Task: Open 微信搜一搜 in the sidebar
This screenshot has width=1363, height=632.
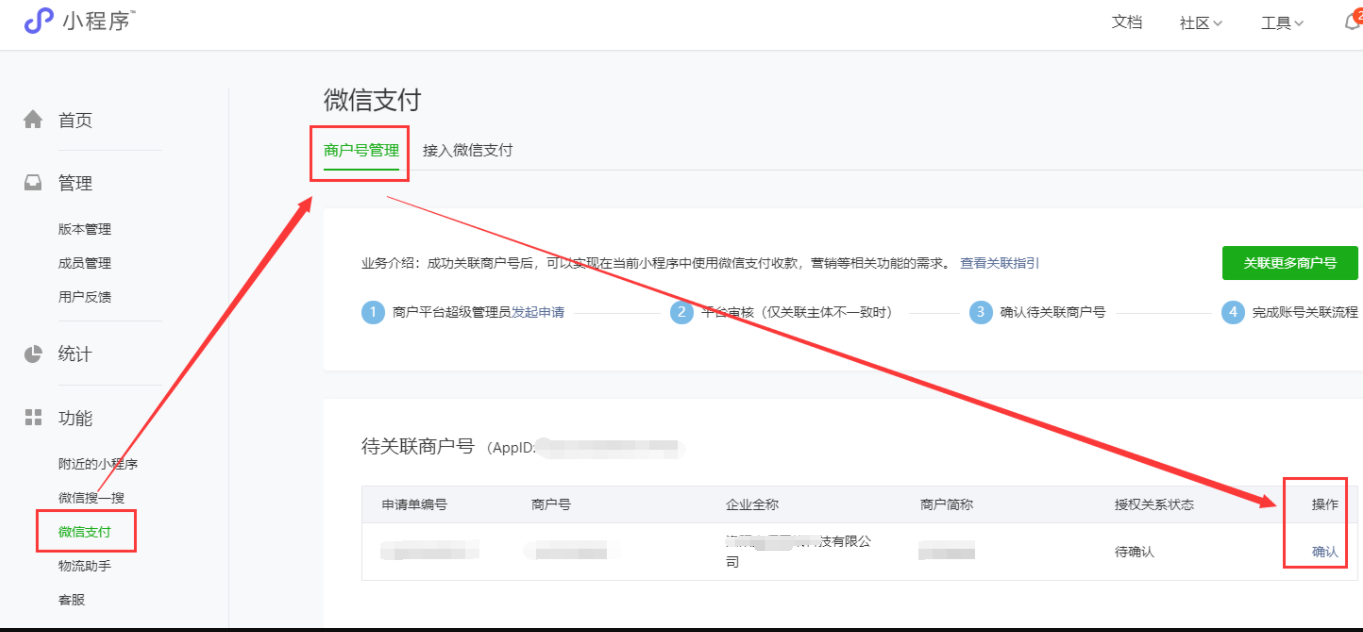Action: point(91,498)
